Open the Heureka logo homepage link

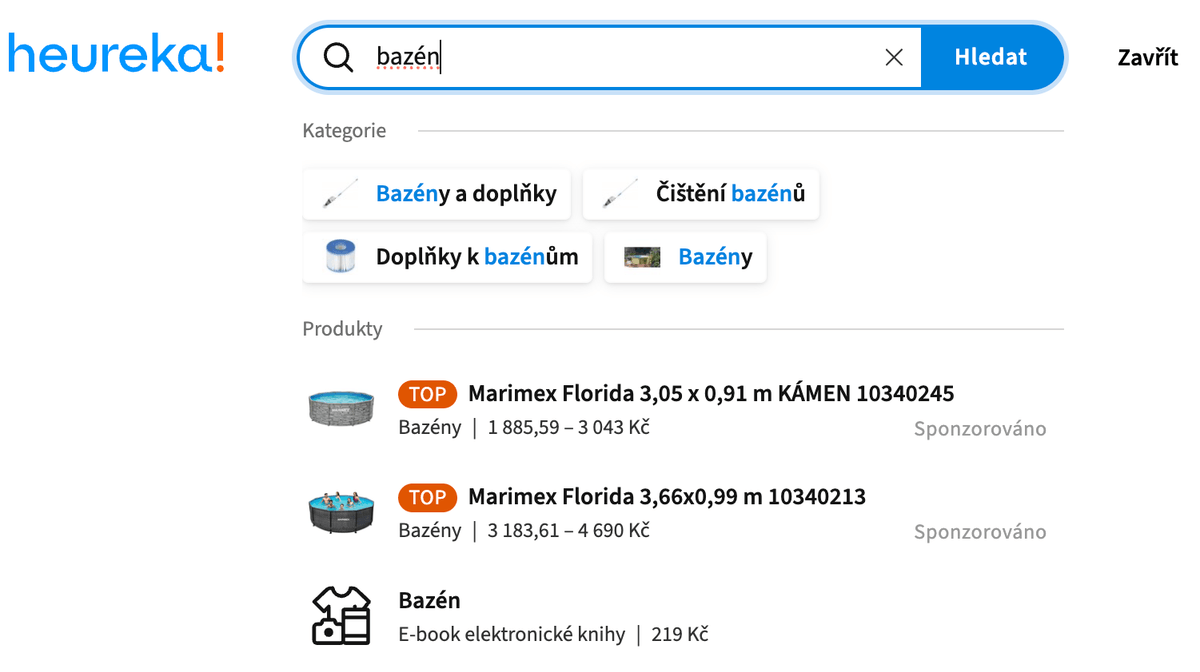[116, 52]
